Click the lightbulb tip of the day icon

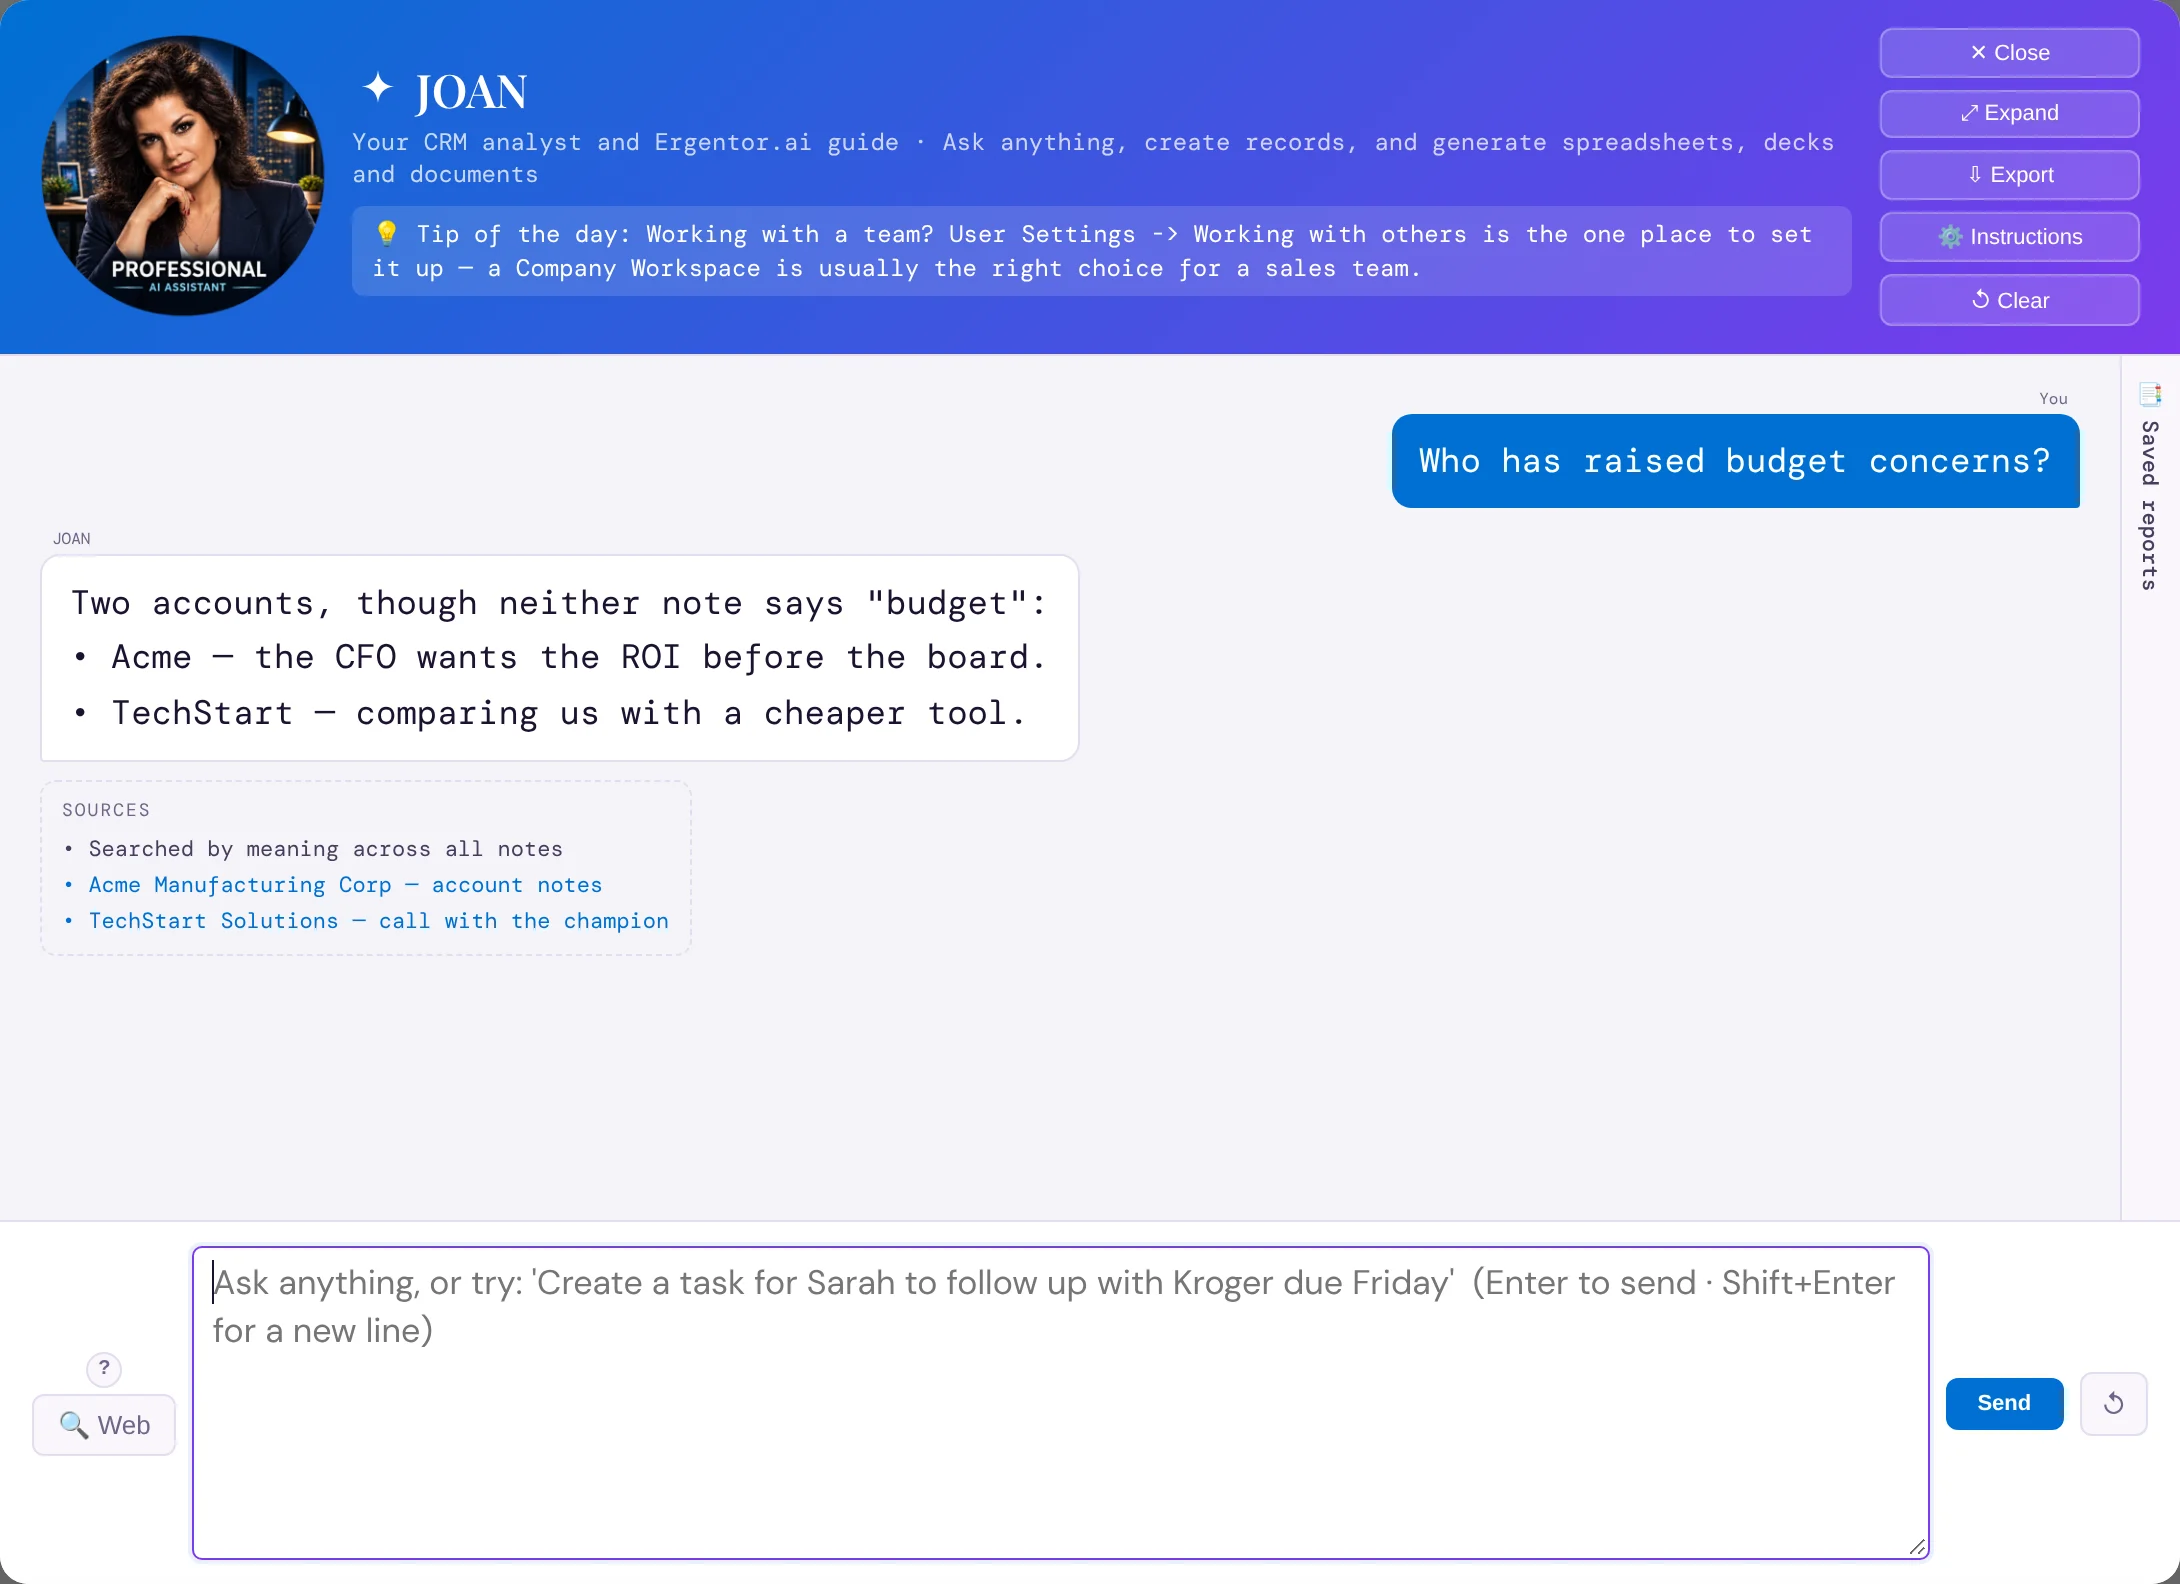pyautogui.click(x=386, y=233)
